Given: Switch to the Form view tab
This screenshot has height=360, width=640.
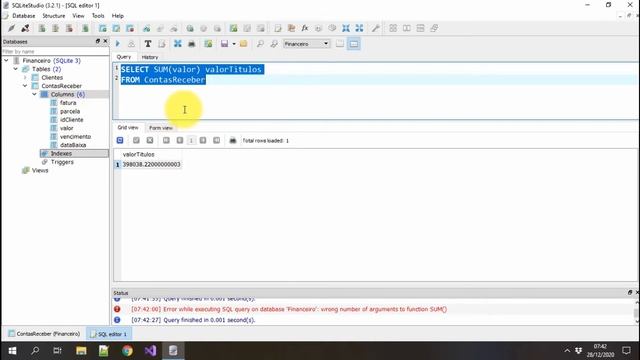Looking at the screenshot, I should tap(161, 128).
